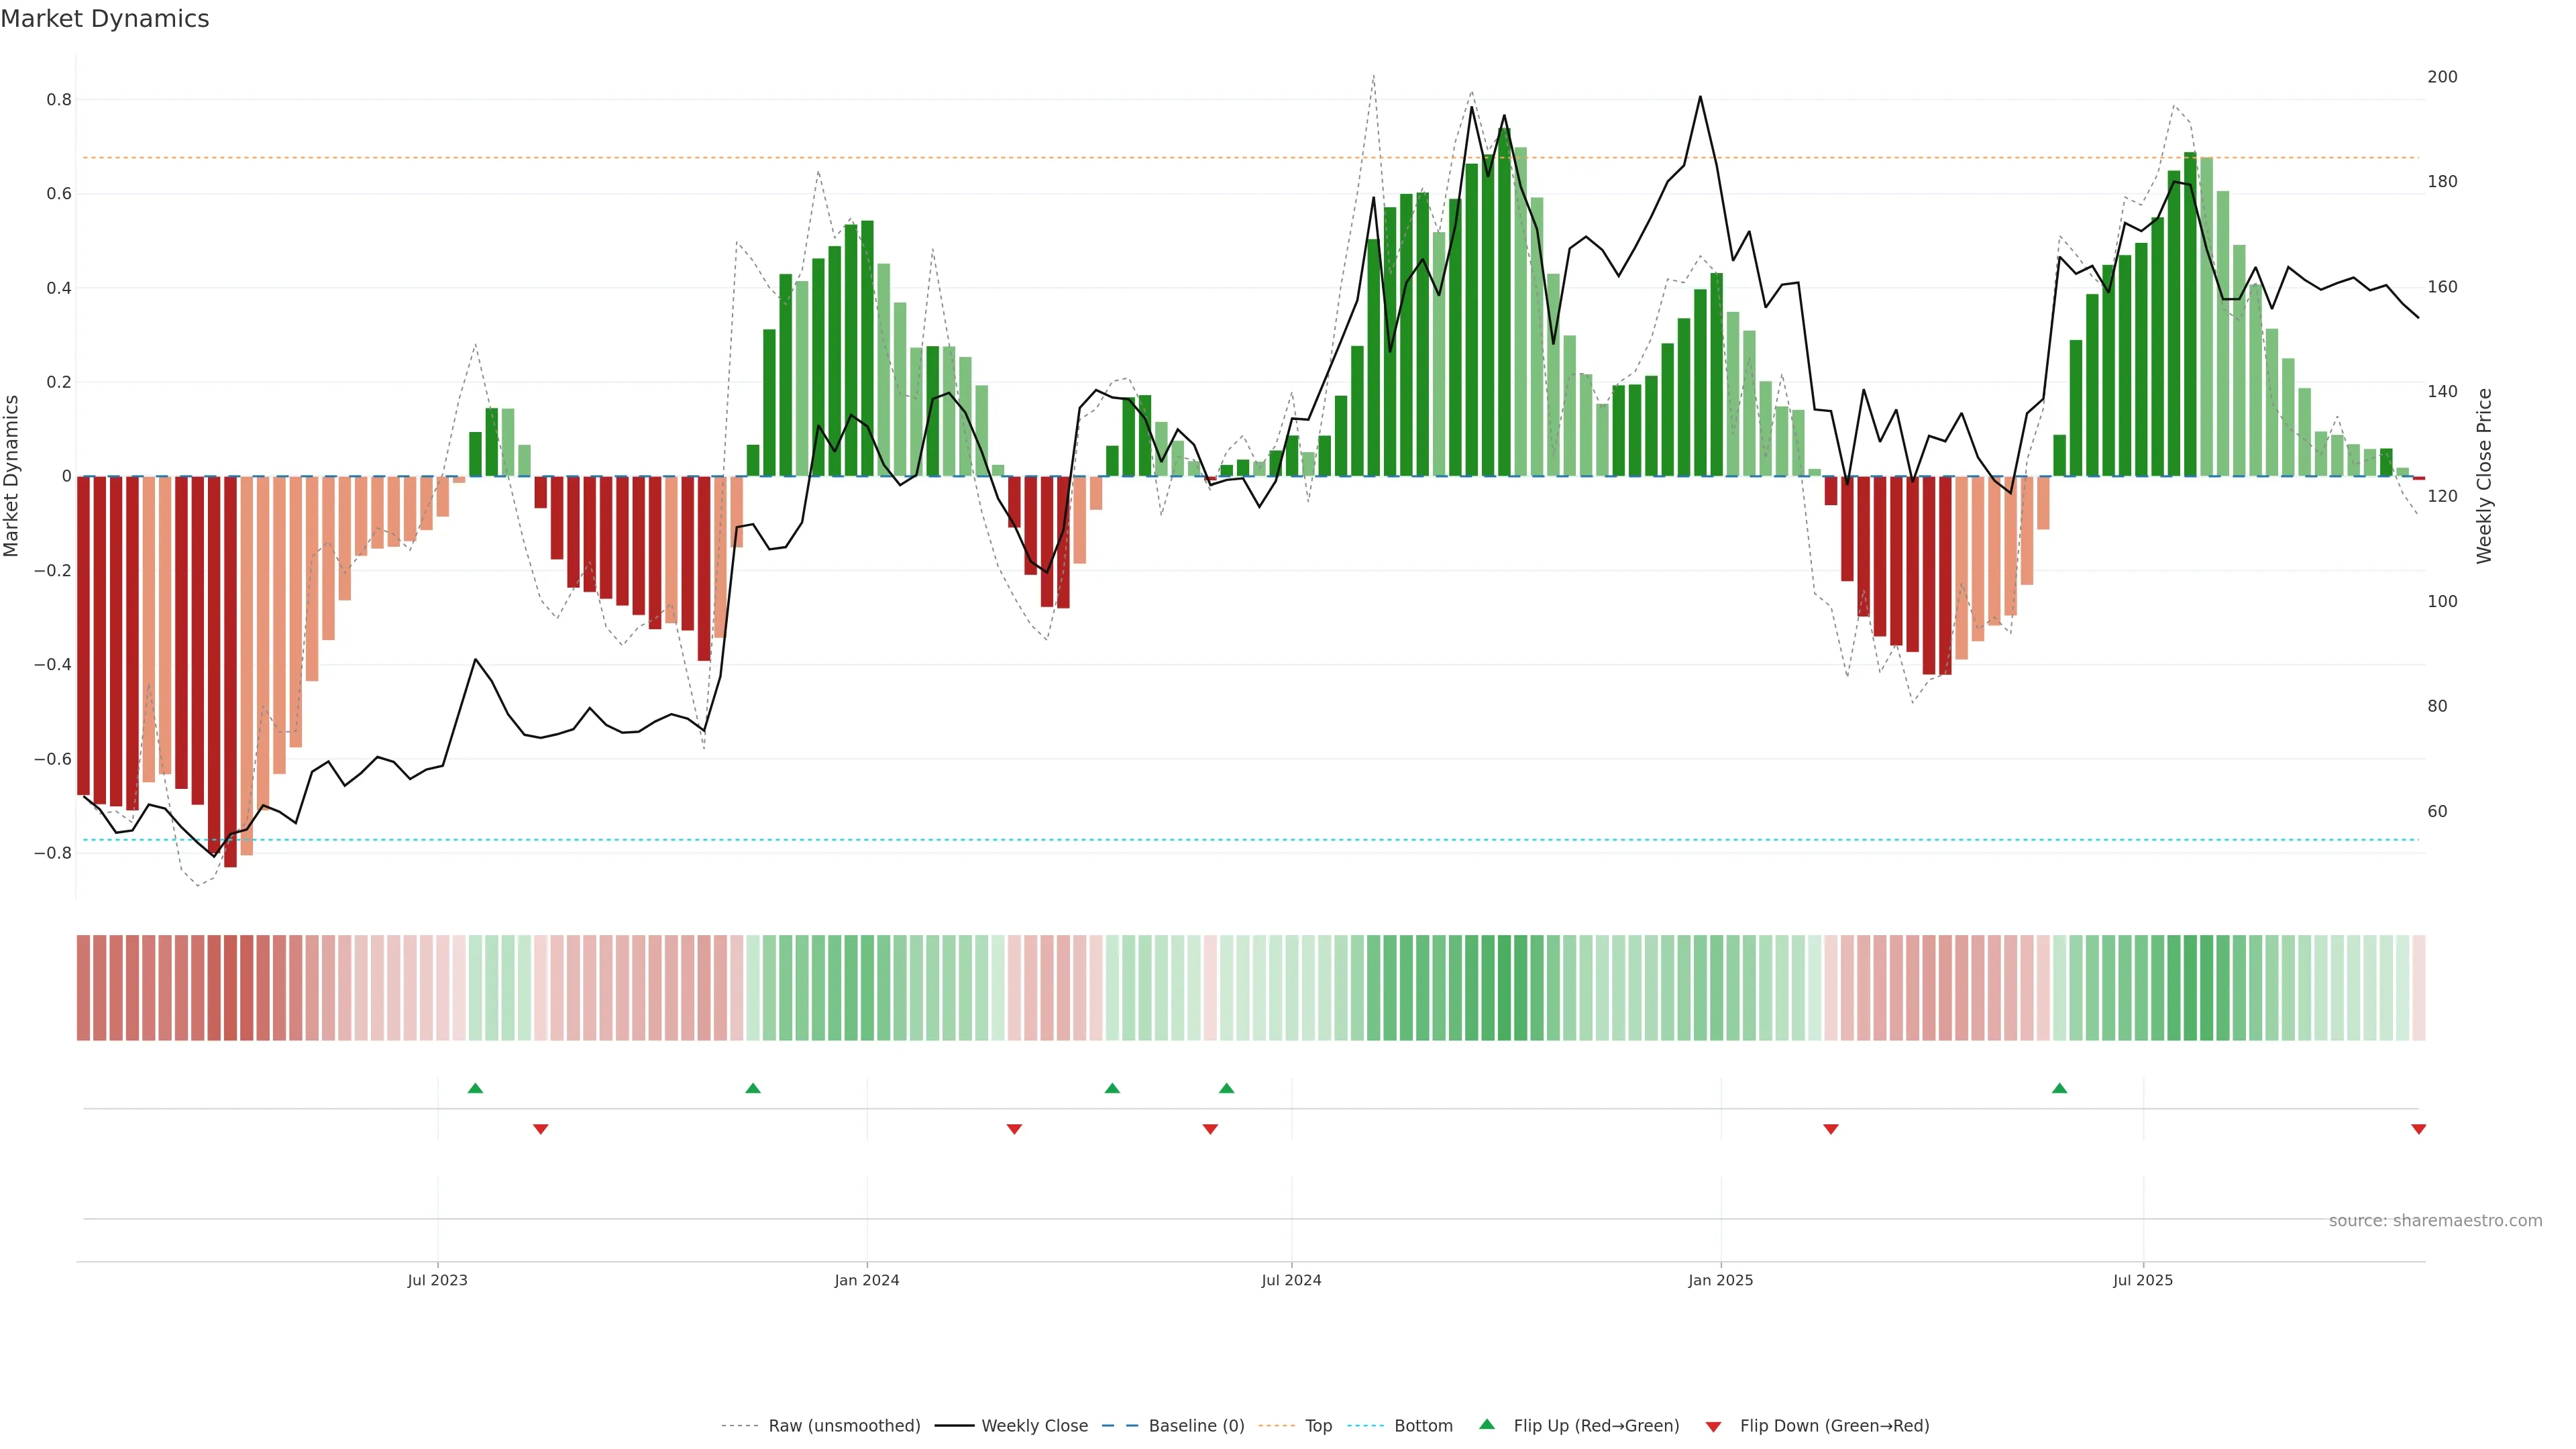Click the red triangle in the Flip Down legend
This screenshot has width=2576, height=1449.
(x=1713, y=1426)
